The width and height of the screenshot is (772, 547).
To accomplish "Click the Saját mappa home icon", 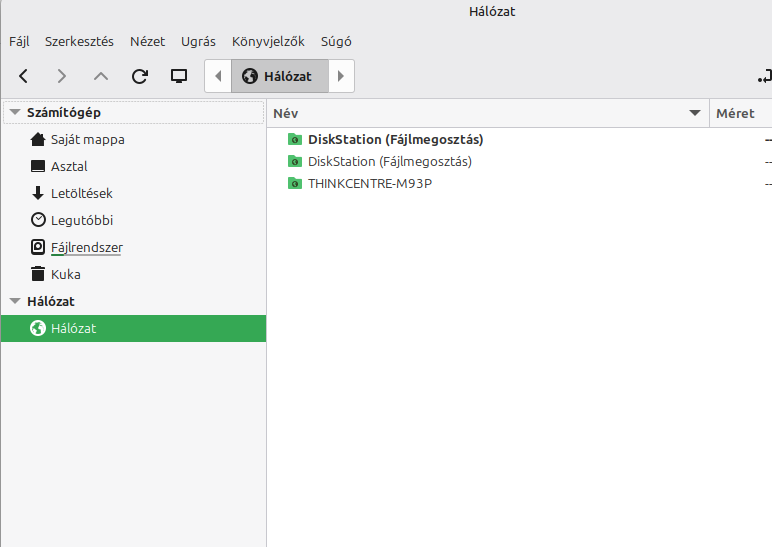I will coord(38,139).
